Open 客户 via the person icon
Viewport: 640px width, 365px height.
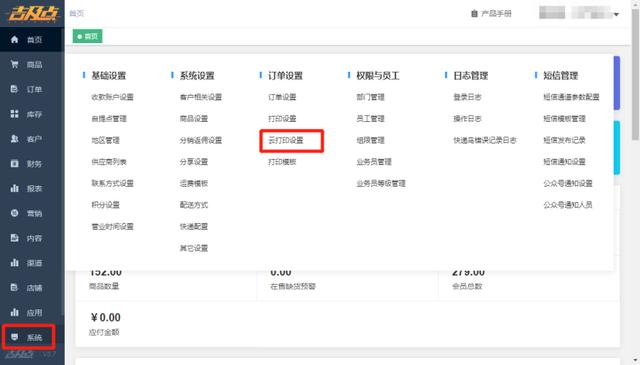point(14,139)
